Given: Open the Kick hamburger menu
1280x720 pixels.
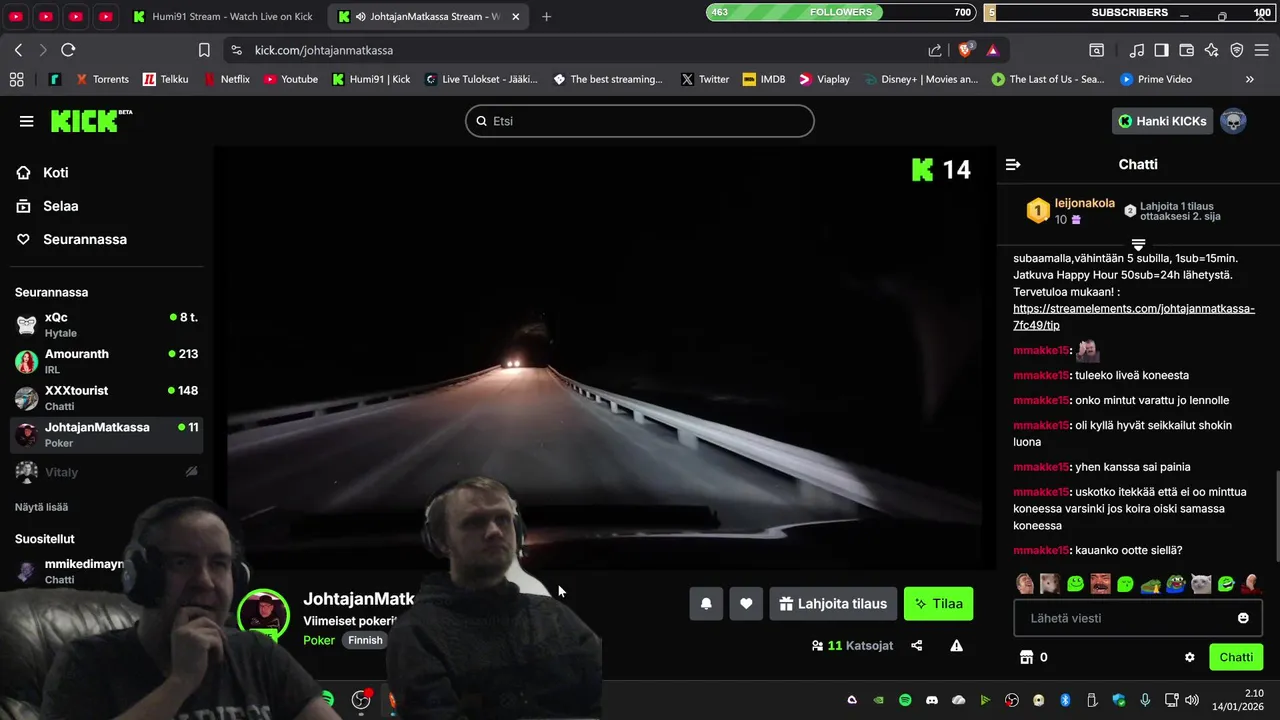Looking at the screenshot, I should point(26,121).
